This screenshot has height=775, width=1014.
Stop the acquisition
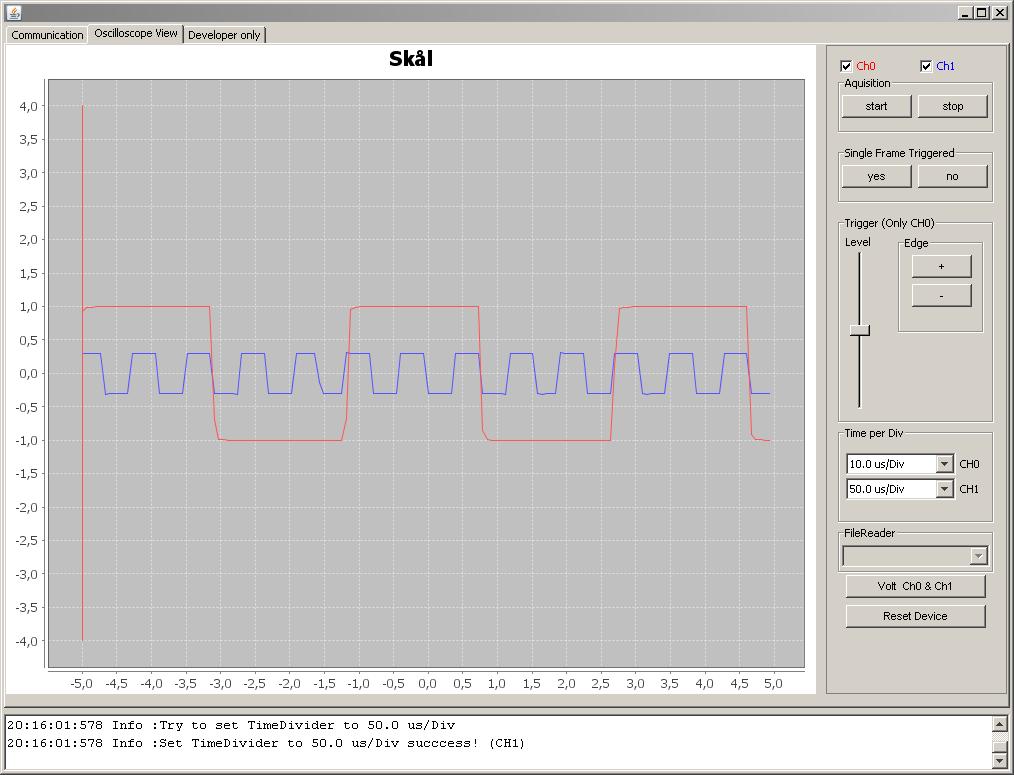pyautogui.click(x=952, y=105)
